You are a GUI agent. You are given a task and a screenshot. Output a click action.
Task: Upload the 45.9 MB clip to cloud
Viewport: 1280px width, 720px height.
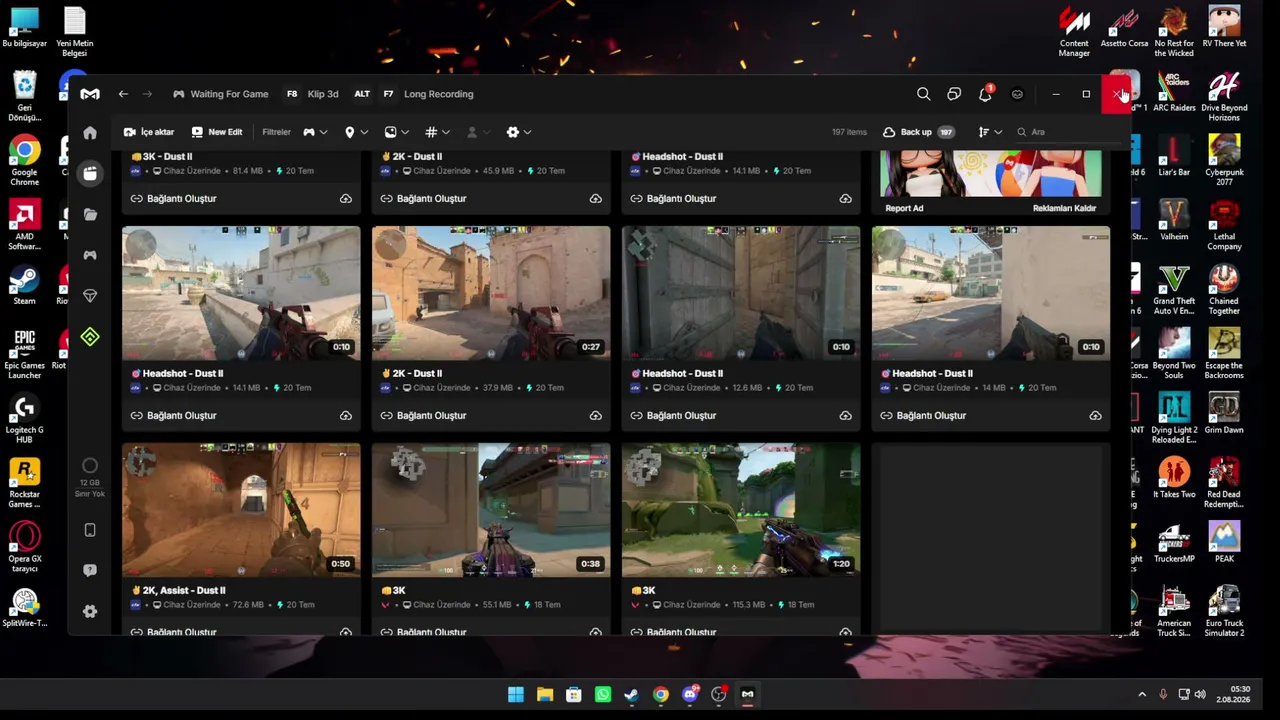596,198
